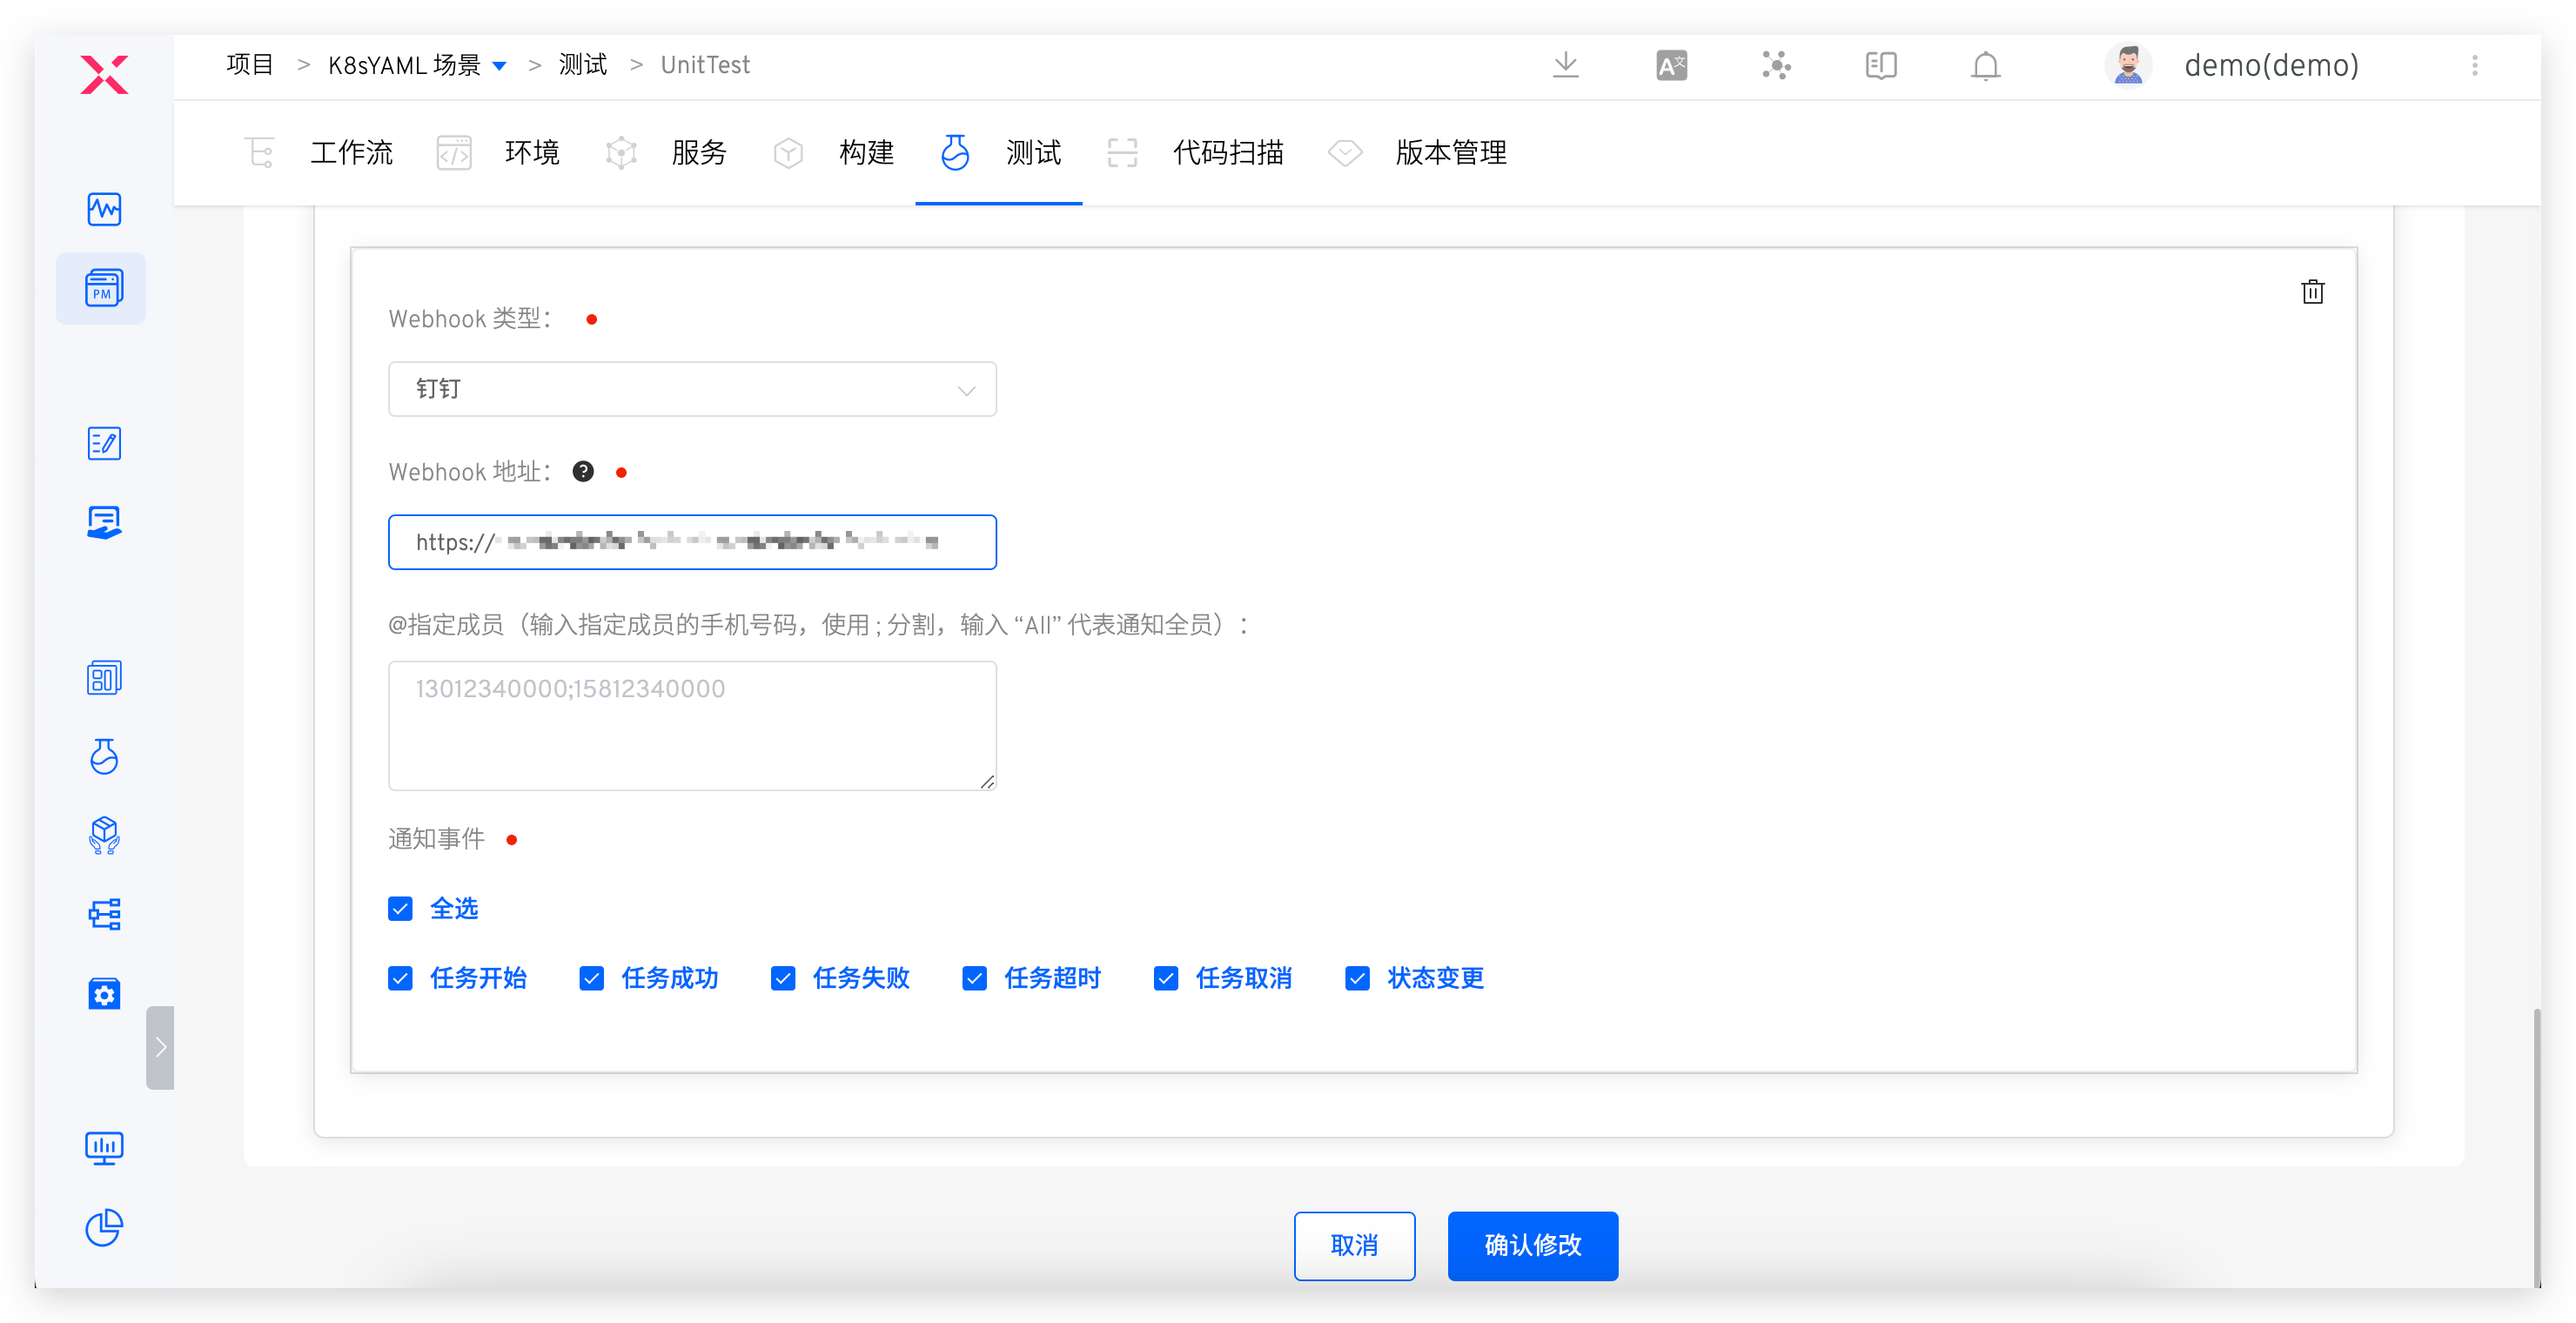The image size is (2576, 1323).
Task: Select the 代码扫描 tab
Action: [1228, 152]
